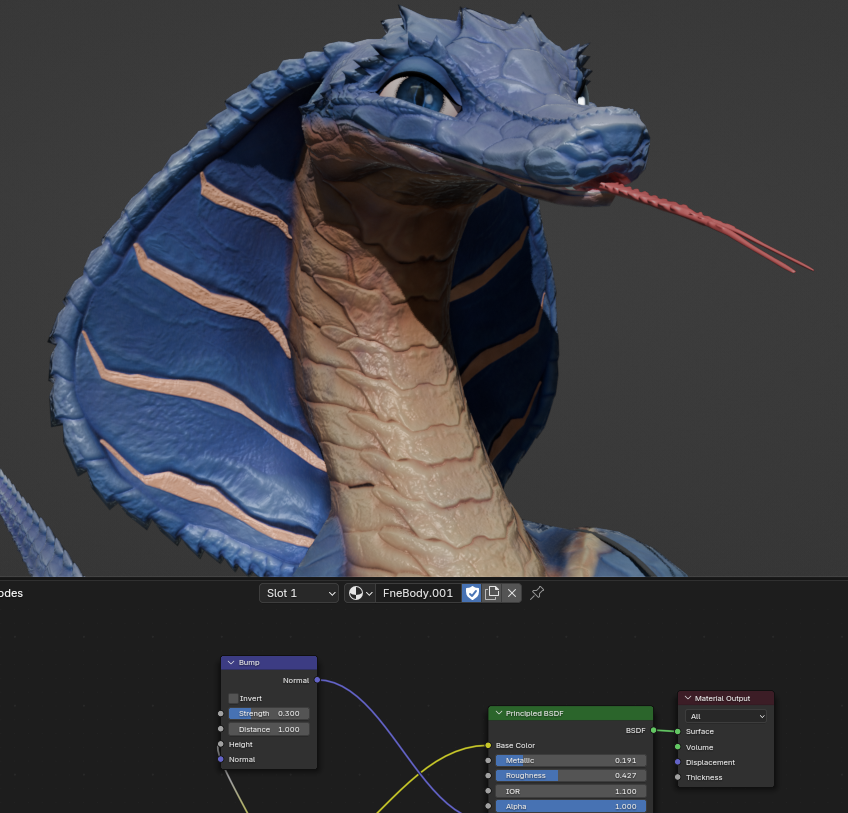Click the Surface input socket
The height and width of the screenshot is (813, 848).
[x=678, y=731]
